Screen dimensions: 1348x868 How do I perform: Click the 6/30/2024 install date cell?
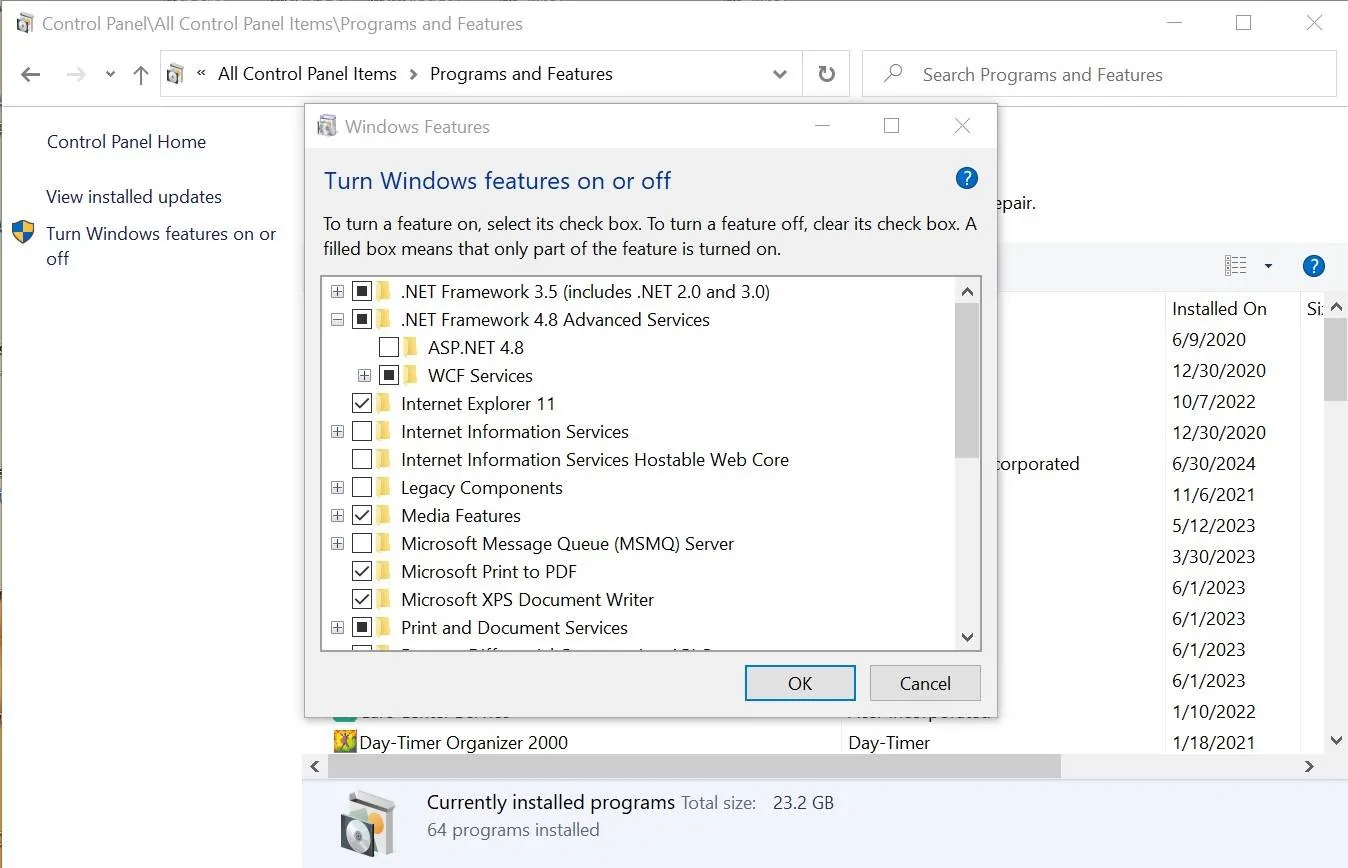point(1213,464)
